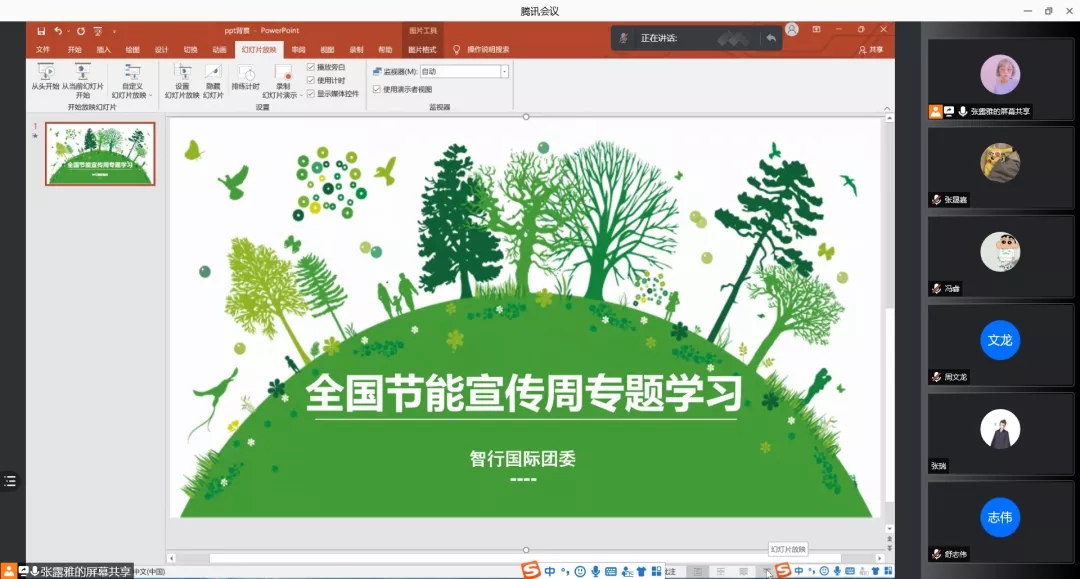This screenshot has width=1080, height=579.
Task: Open the Picture Format tab (图片格式)
Action: pyautogui.click(x=422, y=49)
